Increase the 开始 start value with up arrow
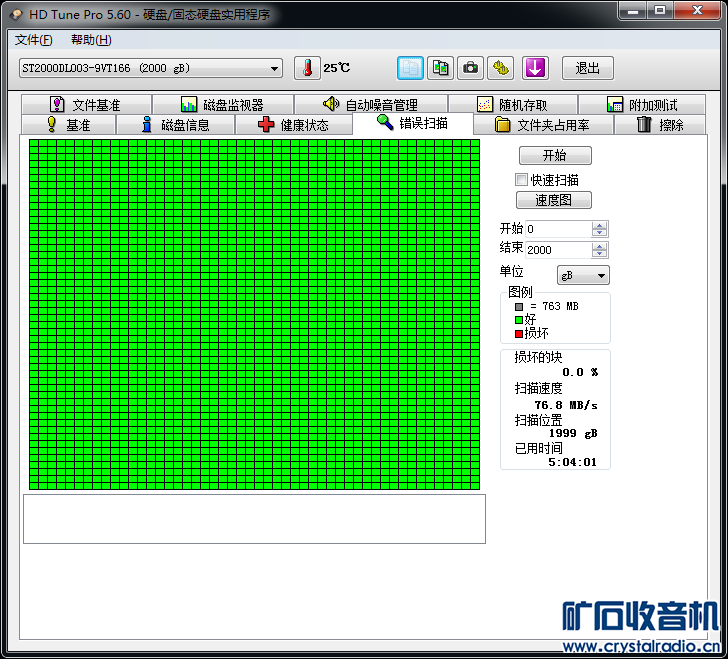Viewport: 728px width, 659px height. 599,225
